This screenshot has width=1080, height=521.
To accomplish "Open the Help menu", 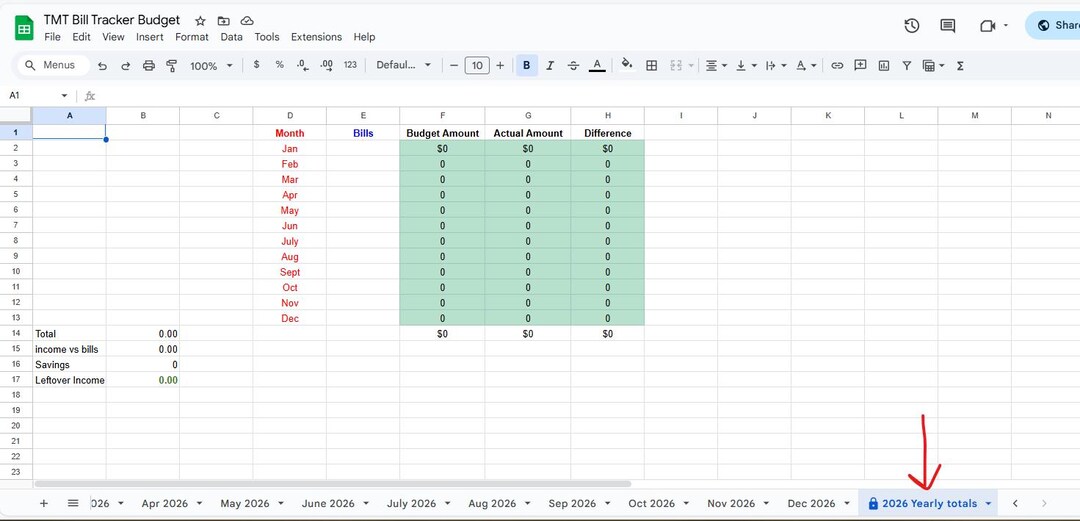I will point(364,37).
